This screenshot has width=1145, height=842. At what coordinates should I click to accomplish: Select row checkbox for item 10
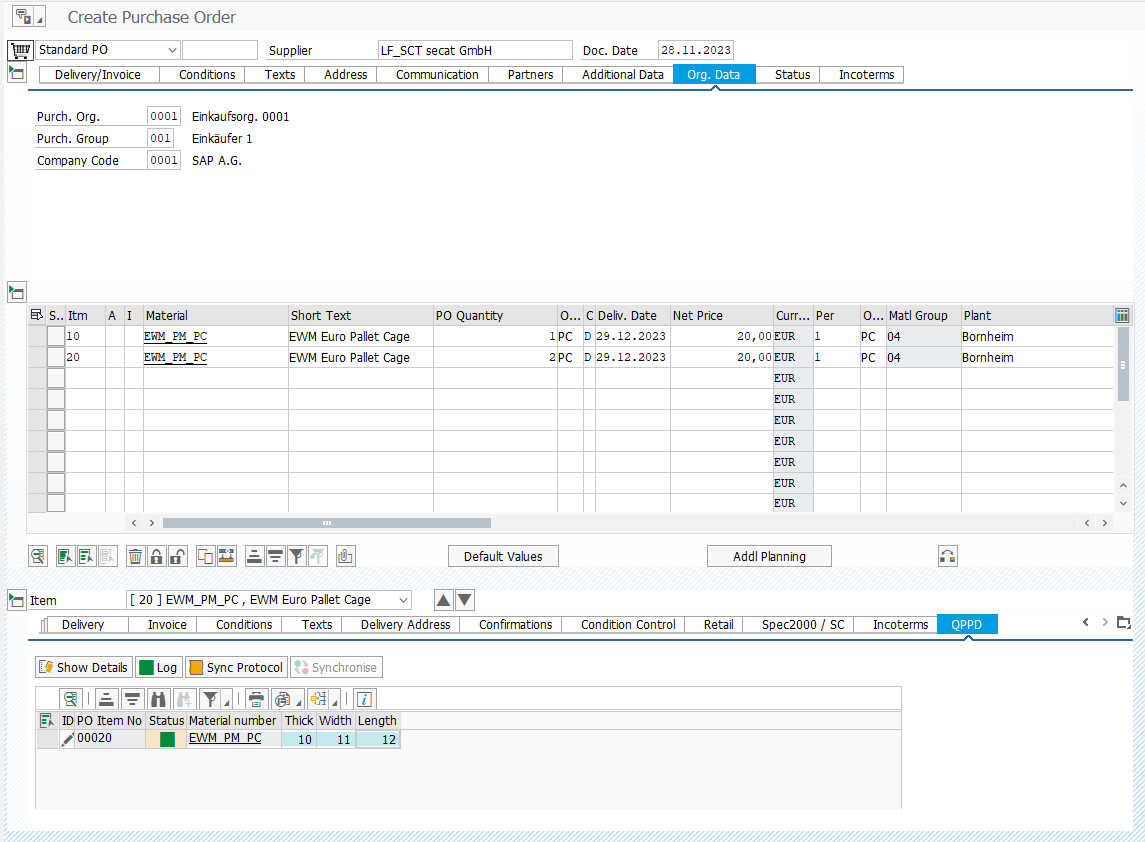pyautogui.click(x=56, y=337)
